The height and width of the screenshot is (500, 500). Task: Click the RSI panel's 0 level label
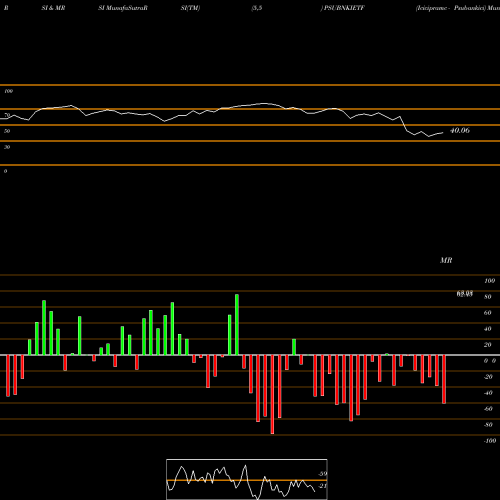click(x=5, y=171)
